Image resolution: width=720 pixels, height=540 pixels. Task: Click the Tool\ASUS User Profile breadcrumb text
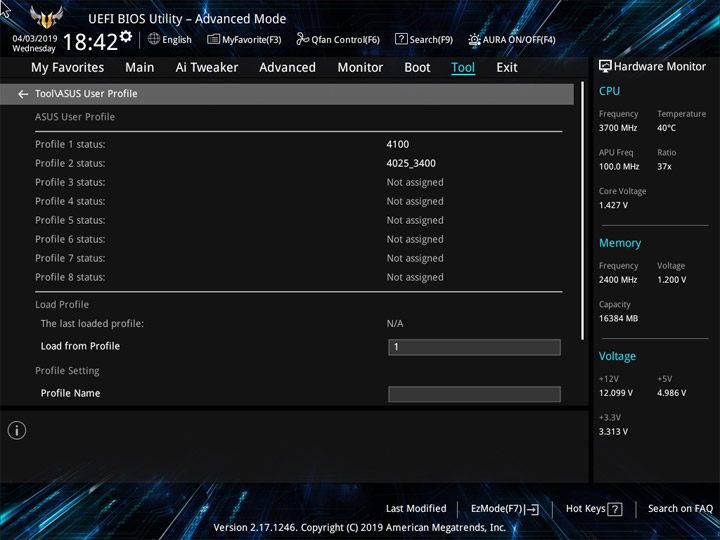coord(86,94)
